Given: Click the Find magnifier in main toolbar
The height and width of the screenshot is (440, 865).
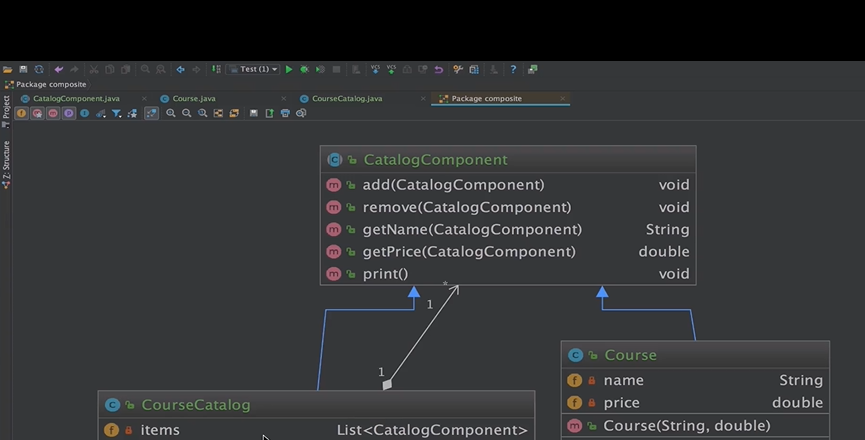Looking at the screenshot, I should pos(145,69).
